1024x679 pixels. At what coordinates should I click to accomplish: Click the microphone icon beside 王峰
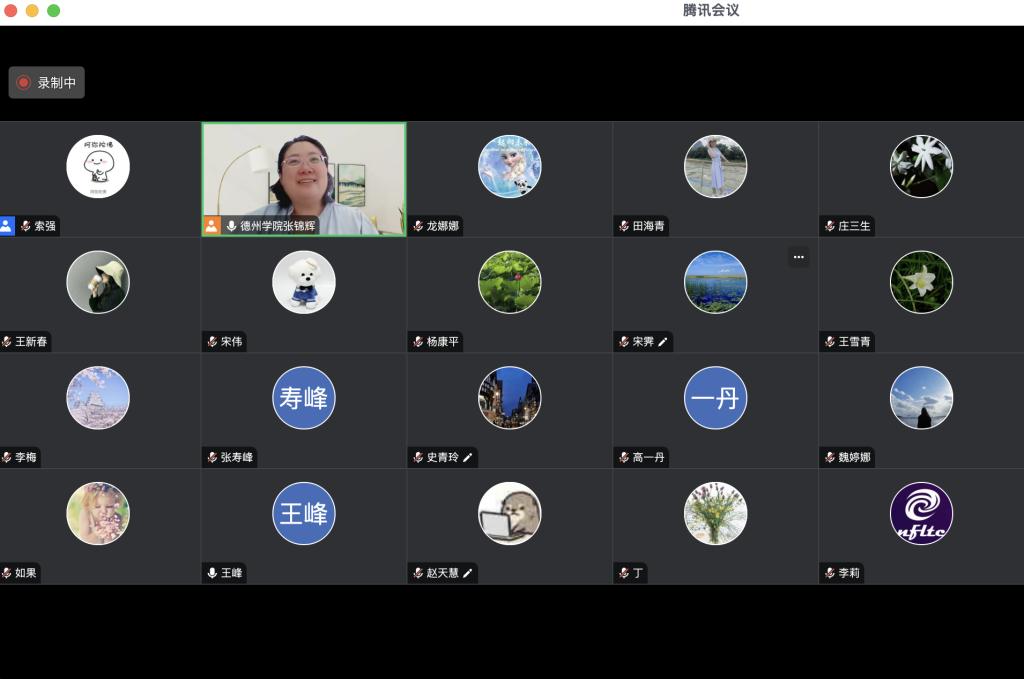[212, 573]
